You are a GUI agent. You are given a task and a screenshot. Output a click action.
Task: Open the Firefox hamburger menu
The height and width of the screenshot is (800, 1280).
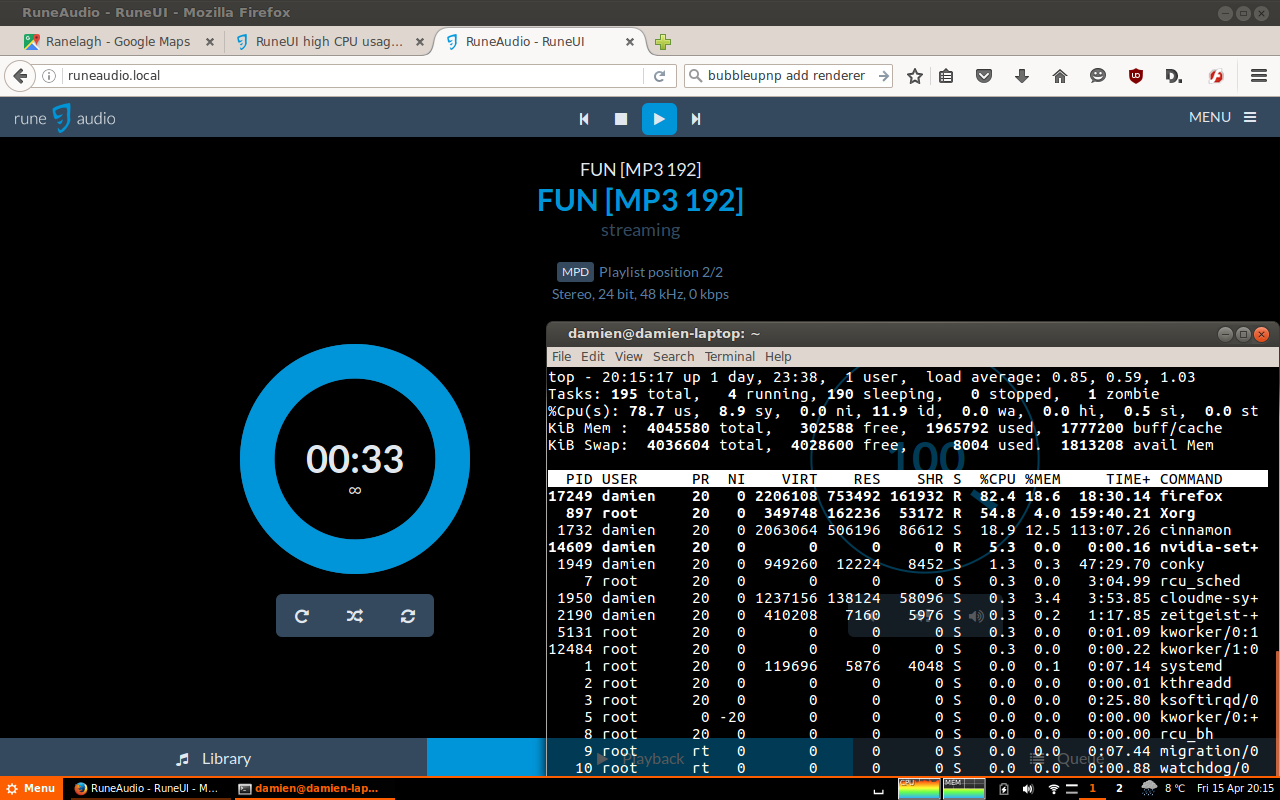point(1259,76)
